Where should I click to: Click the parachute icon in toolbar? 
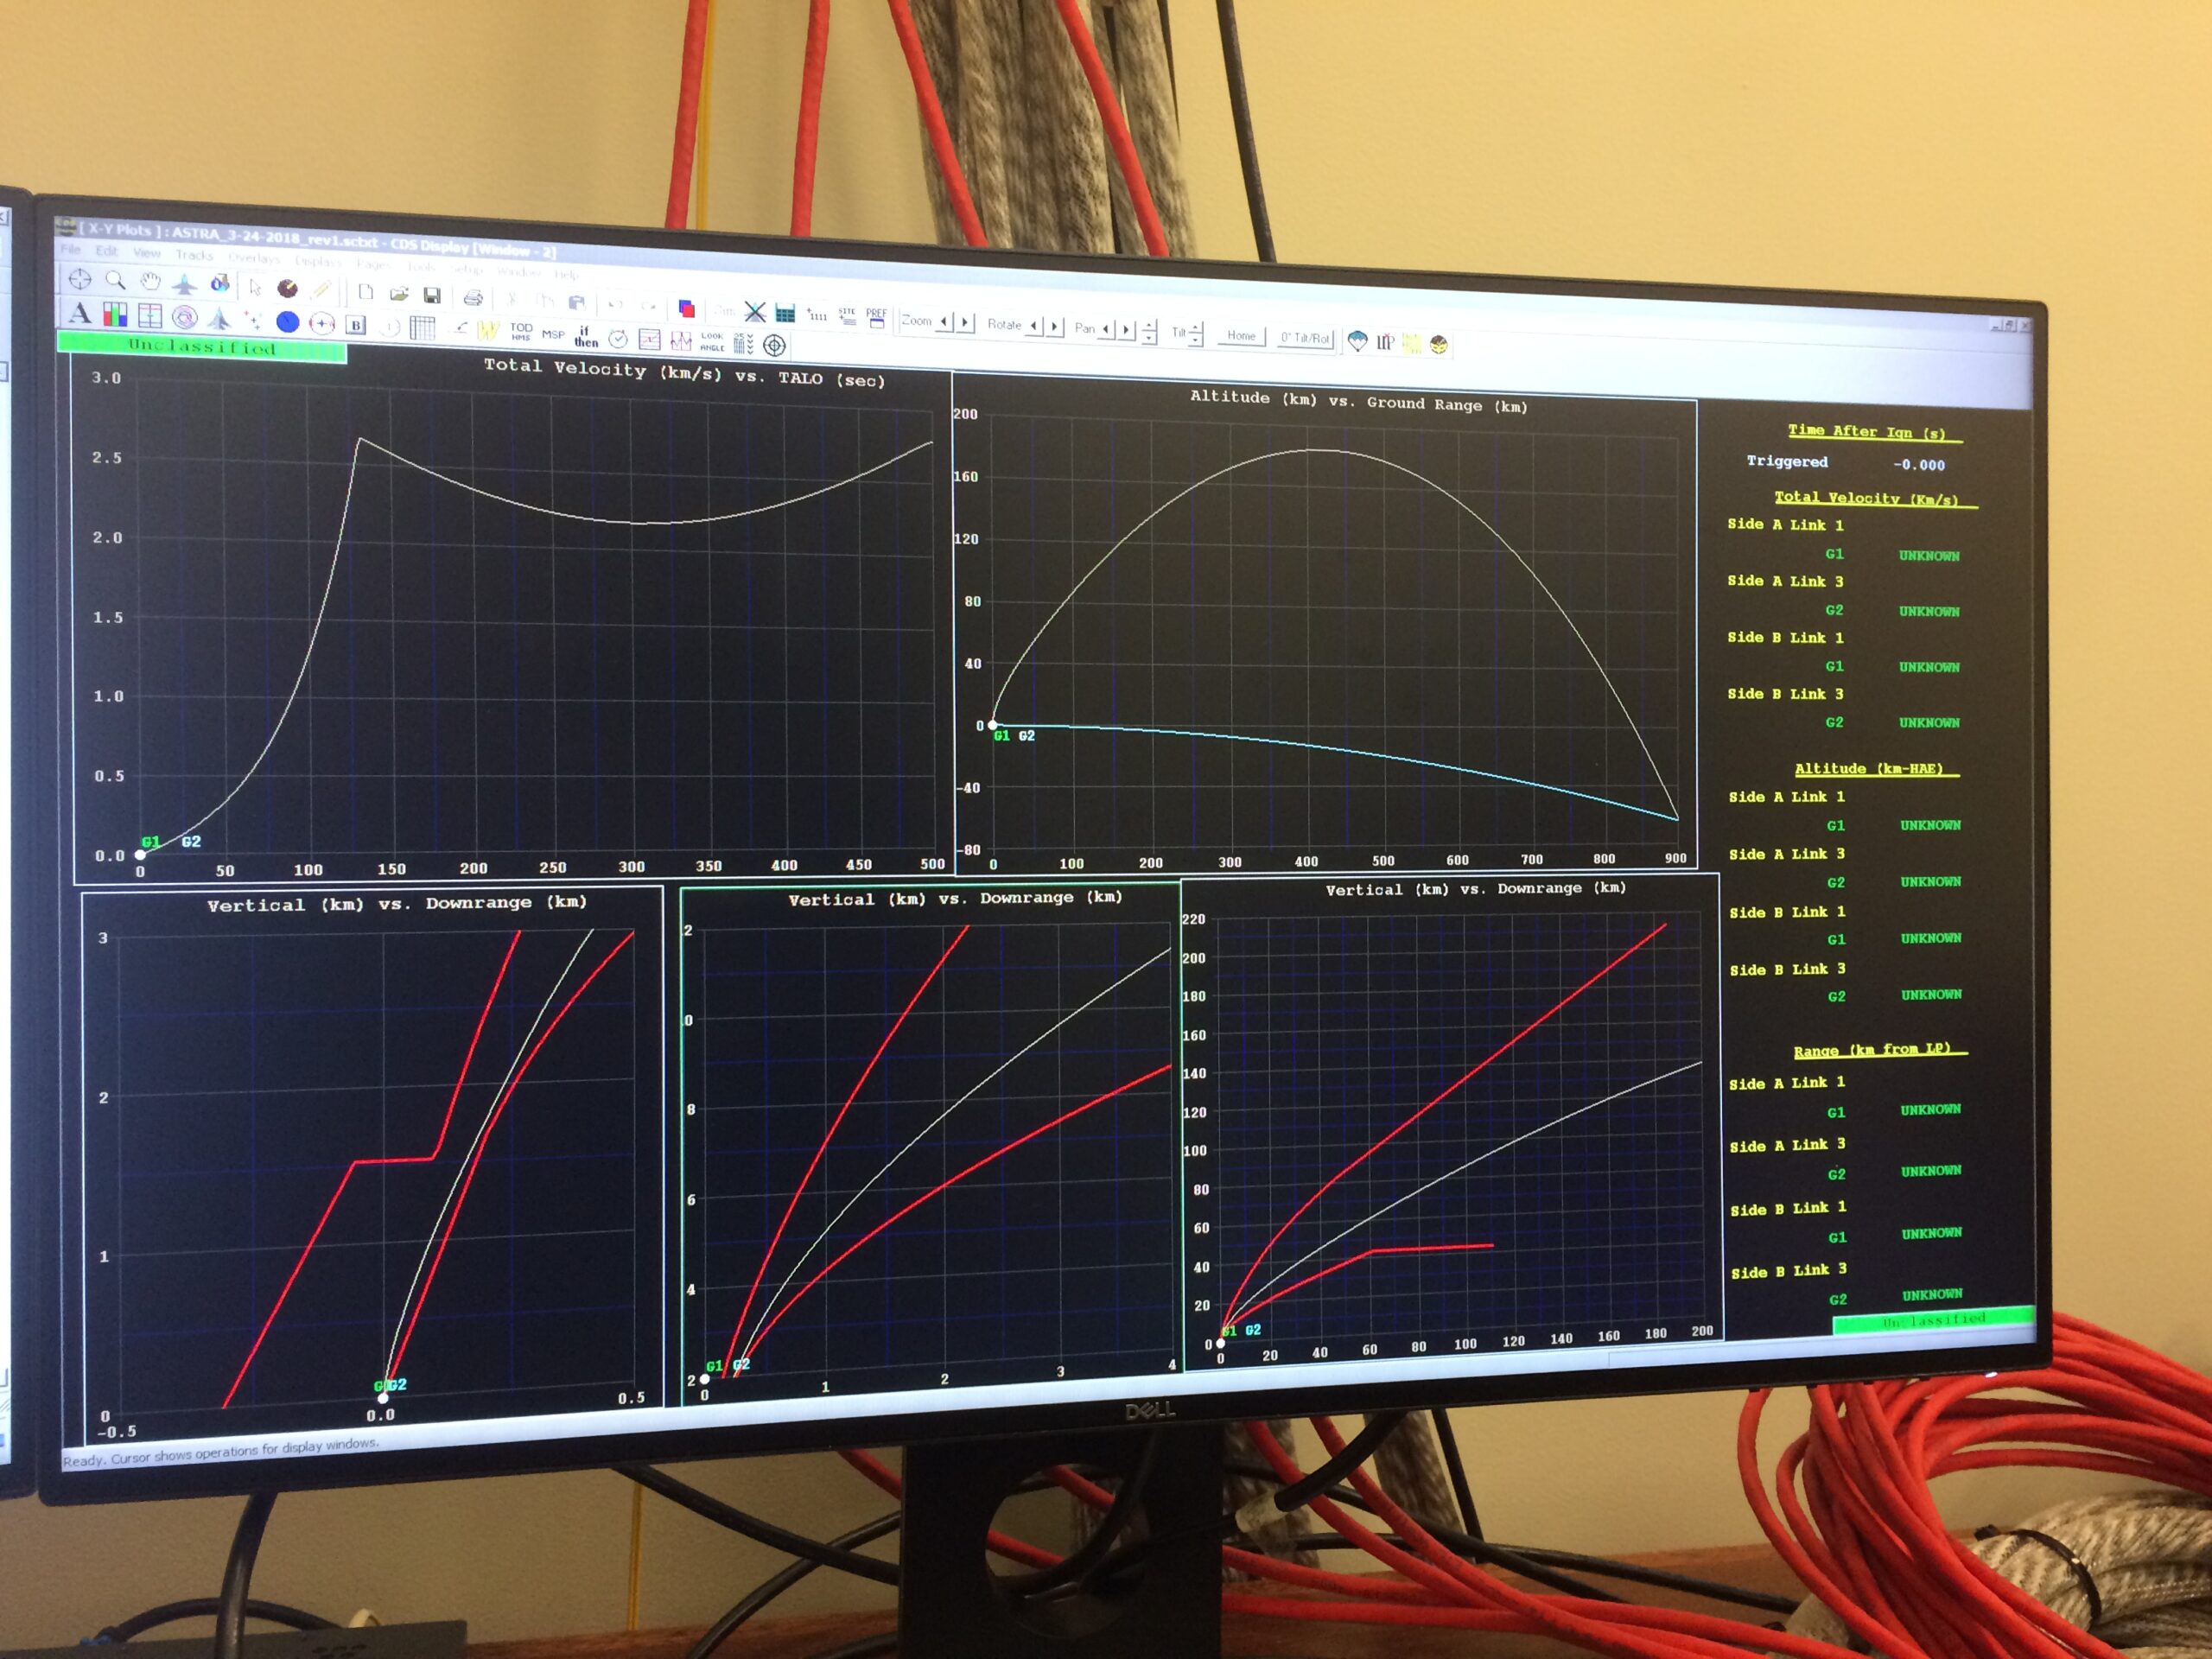(1357, 341)
